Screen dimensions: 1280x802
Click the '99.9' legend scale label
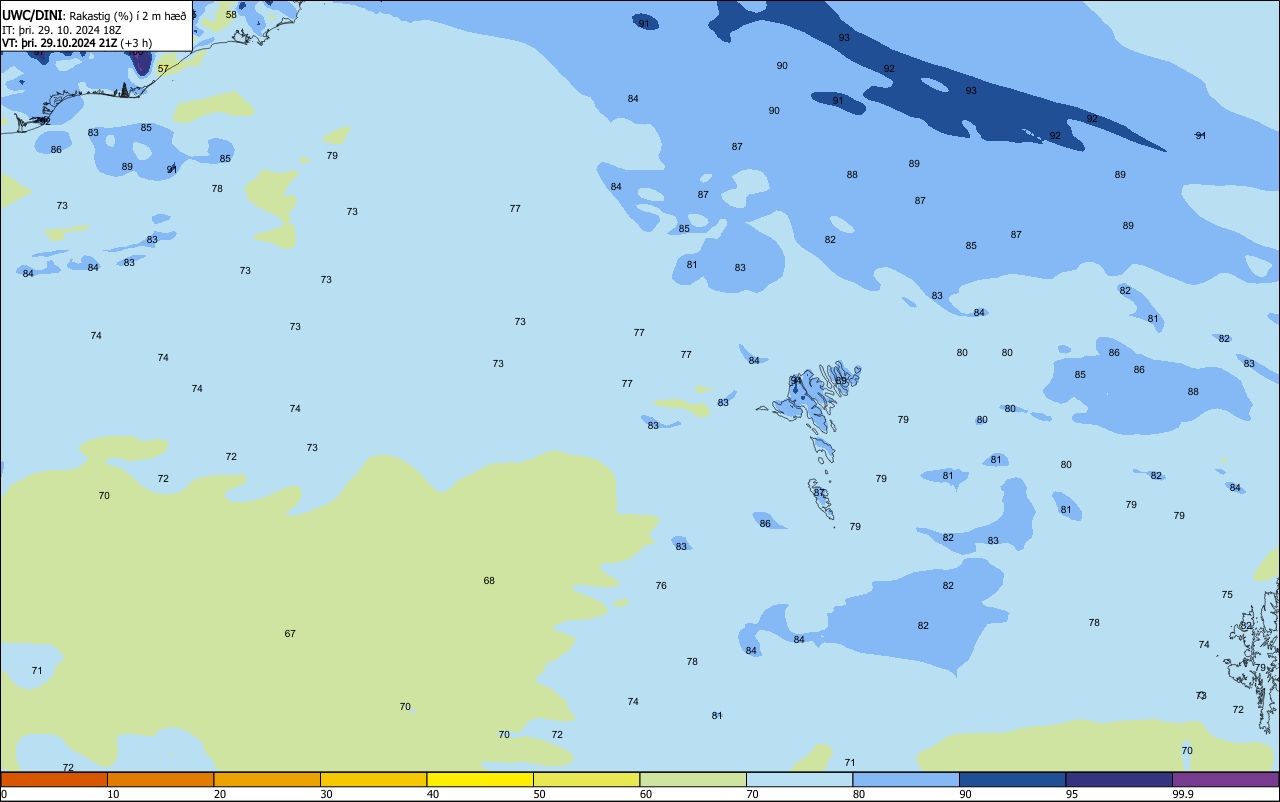coord(1183,794)
